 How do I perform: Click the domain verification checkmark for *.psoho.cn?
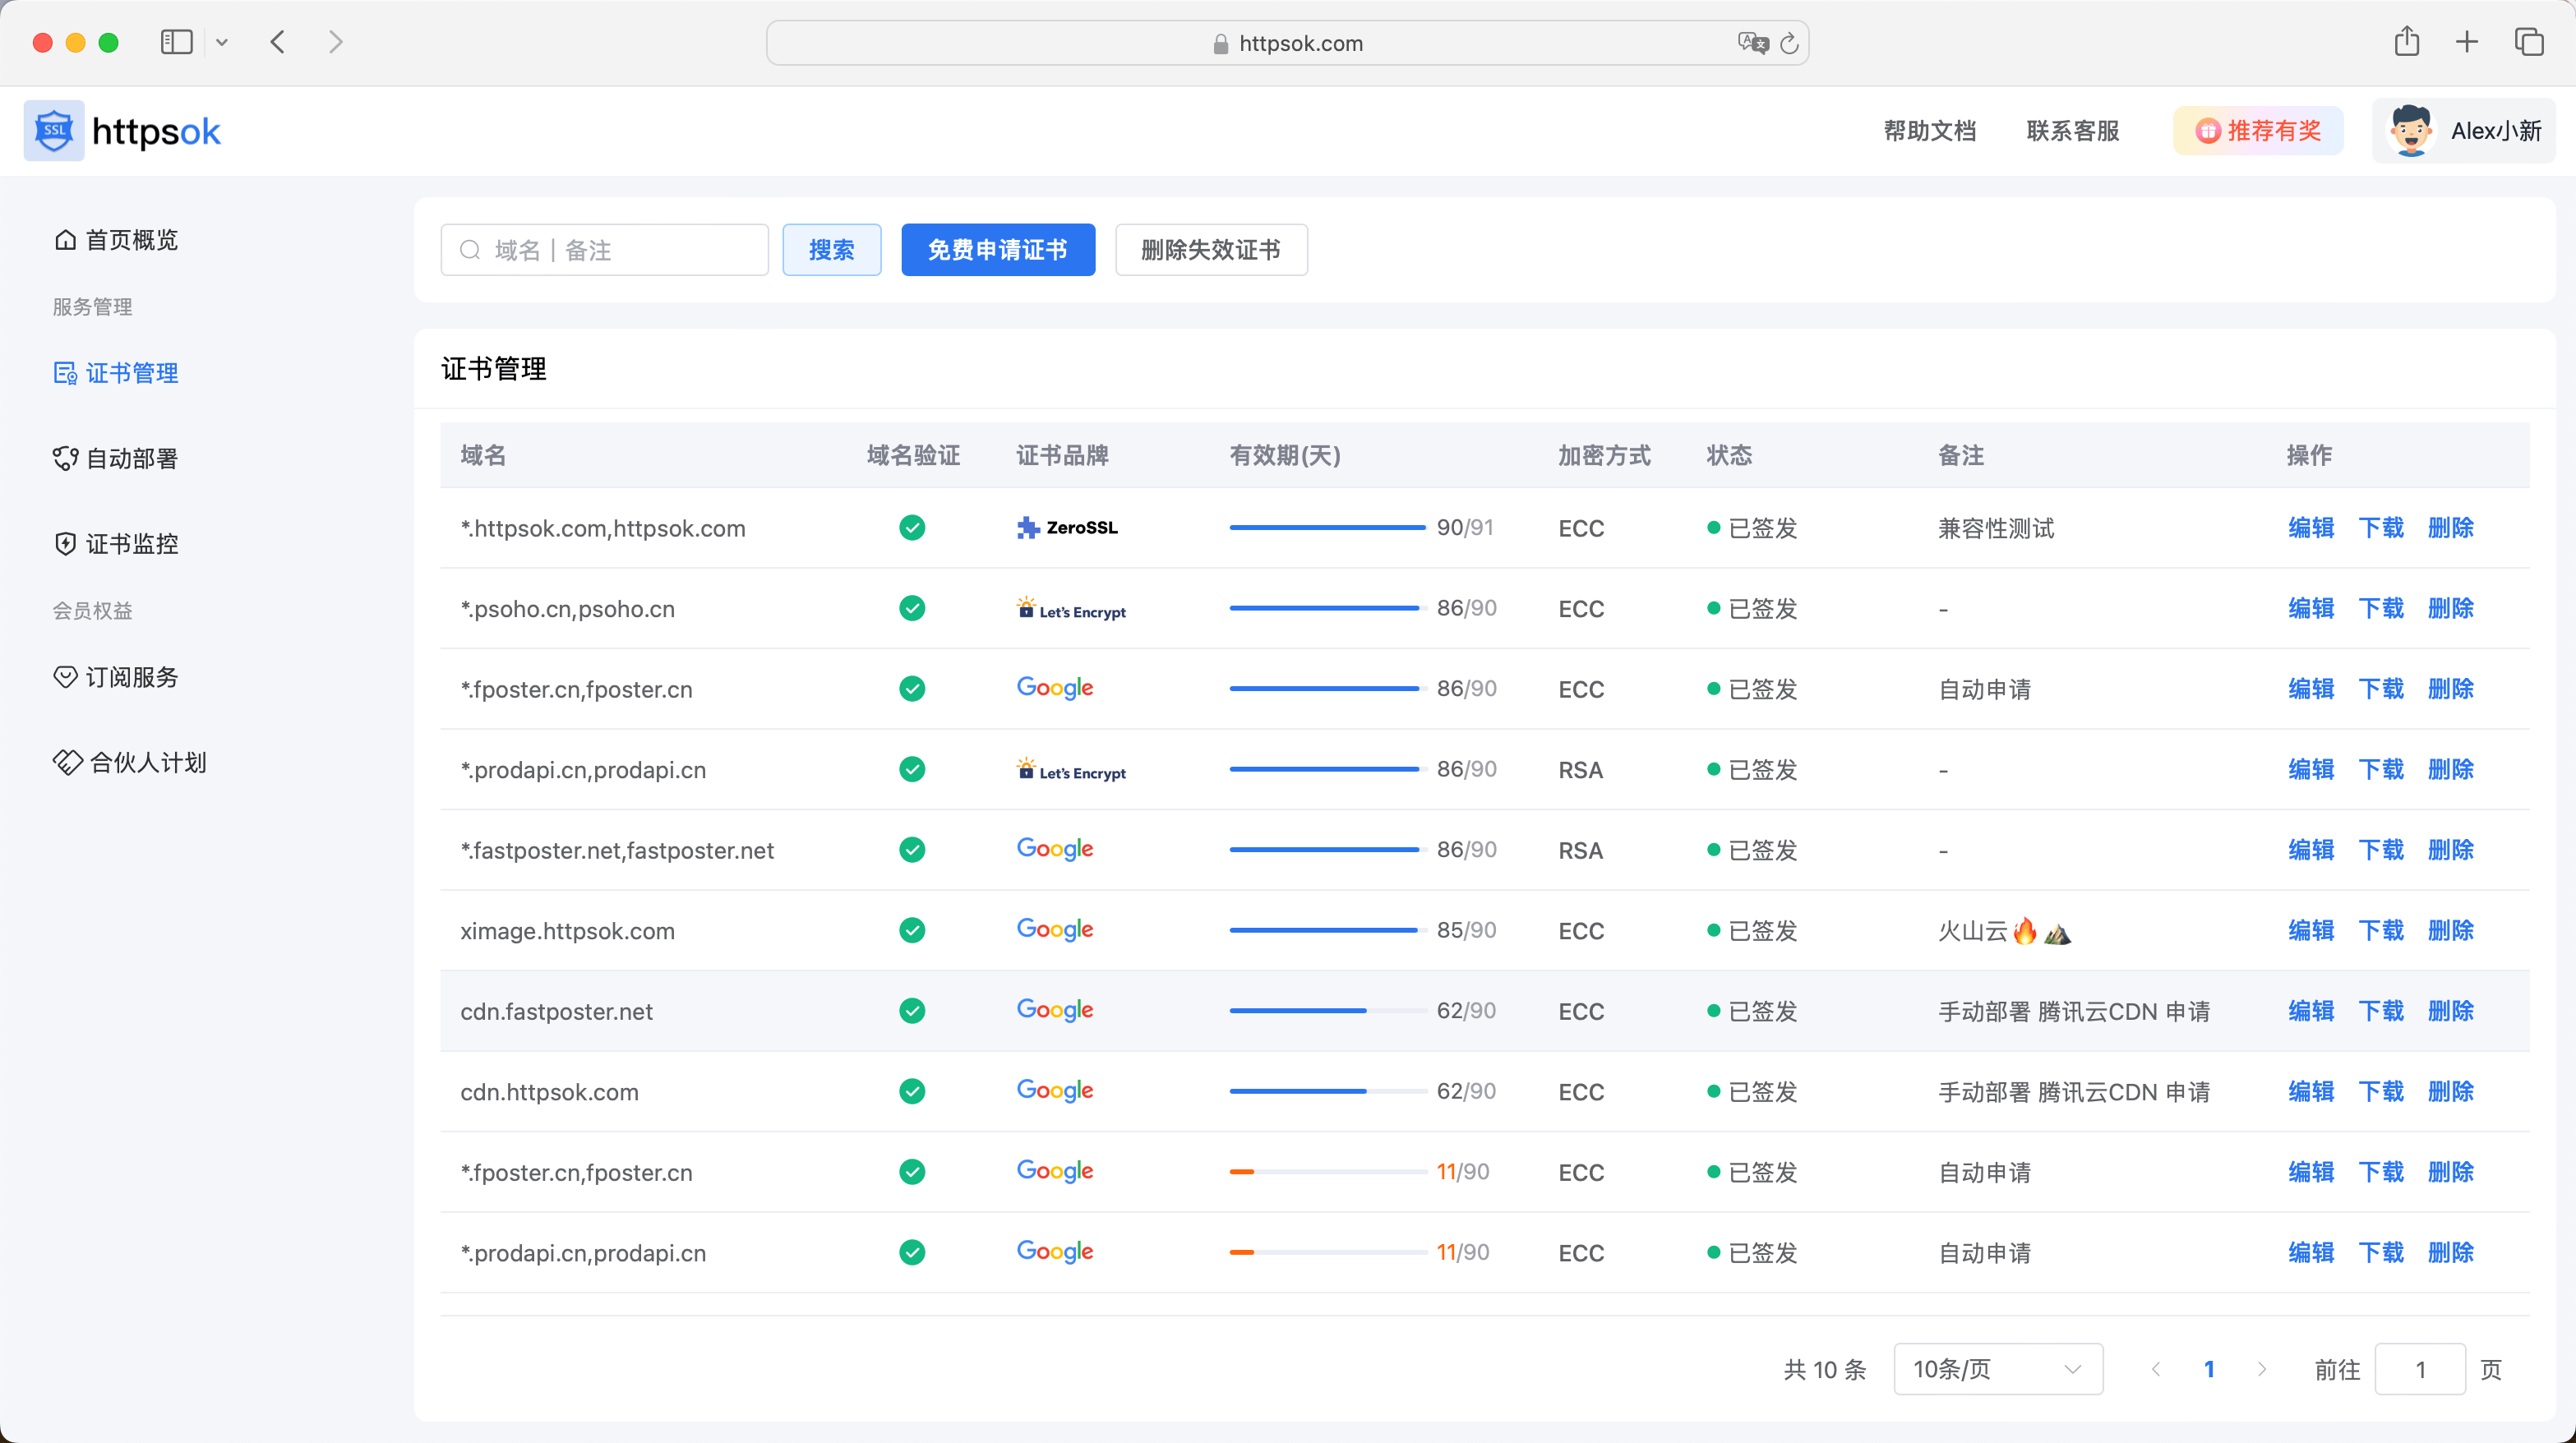[x=913, y=608]
